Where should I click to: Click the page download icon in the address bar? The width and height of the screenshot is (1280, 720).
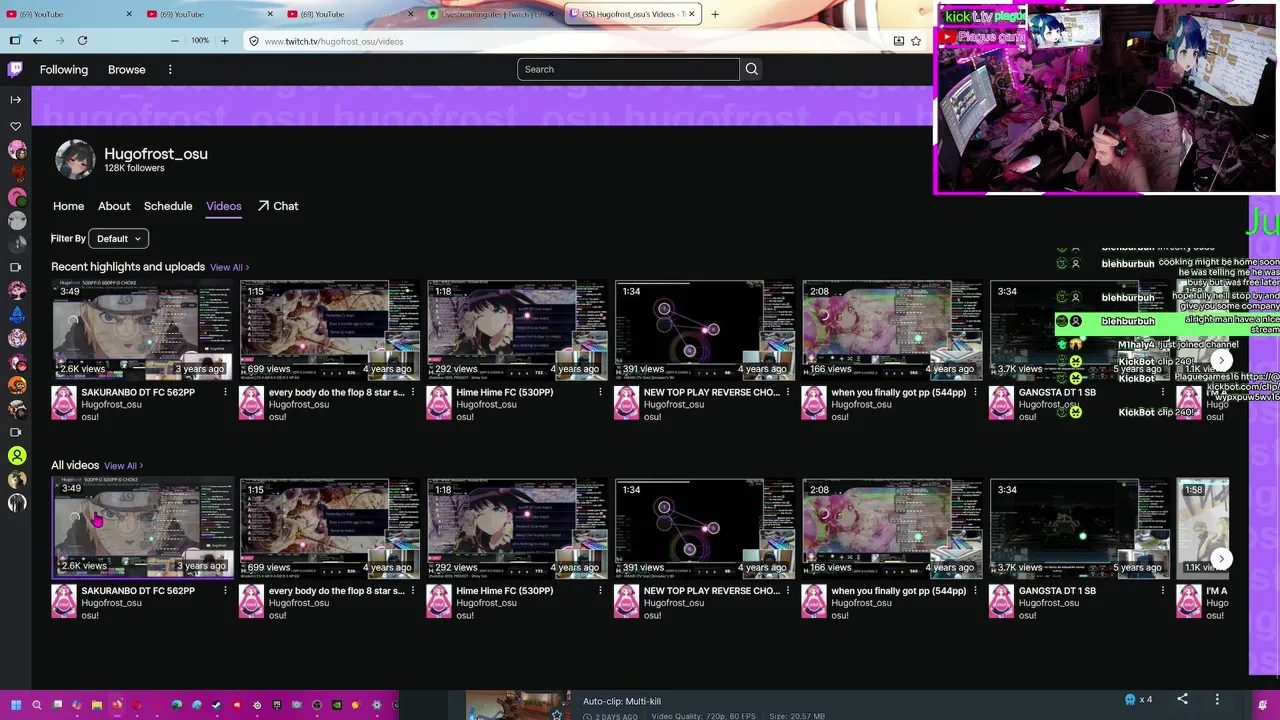(898, 41)
